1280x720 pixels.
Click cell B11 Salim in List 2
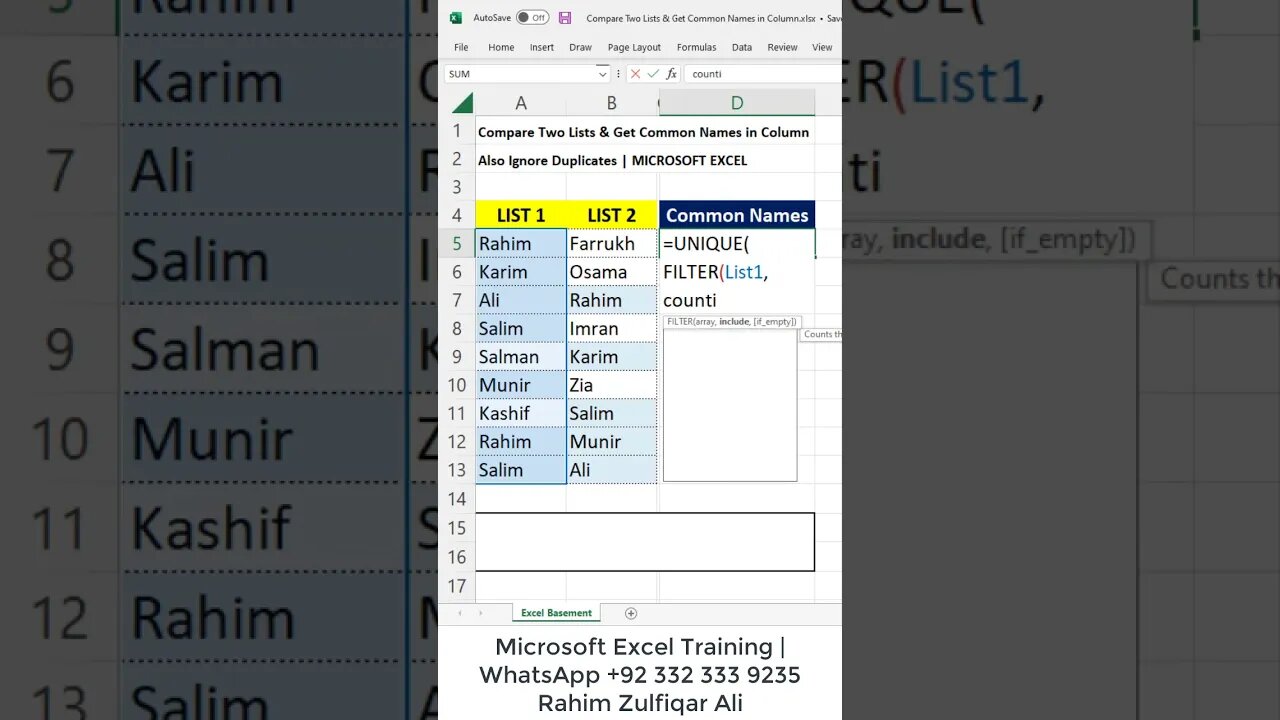(611, 413)
